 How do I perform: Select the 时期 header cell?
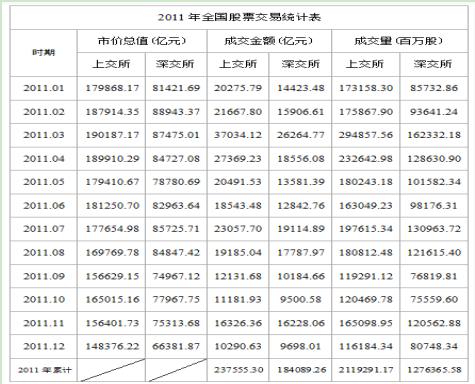pos(44,53)
